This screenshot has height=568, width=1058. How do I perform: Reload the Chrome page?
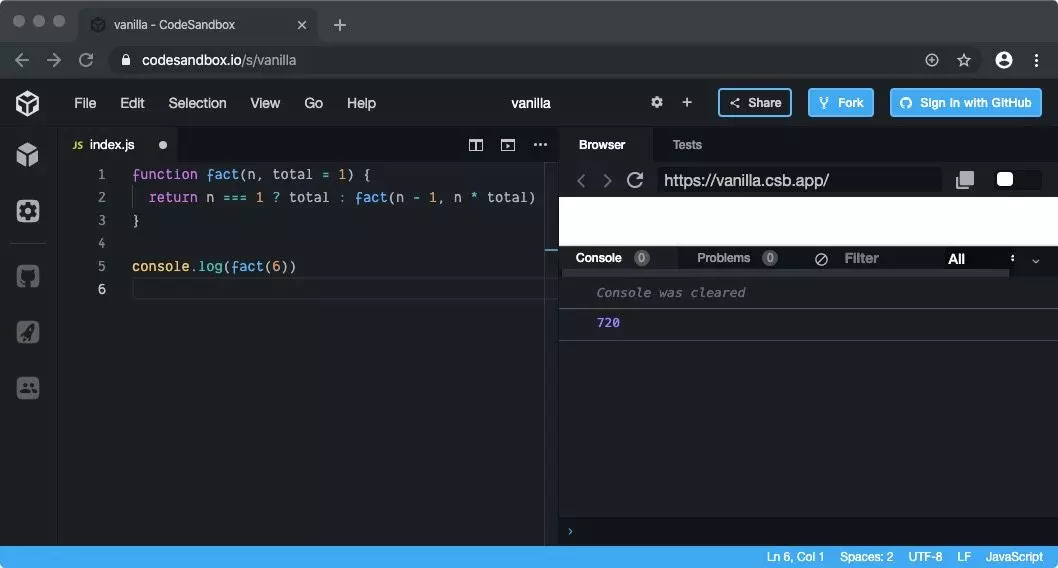[86, 60]
